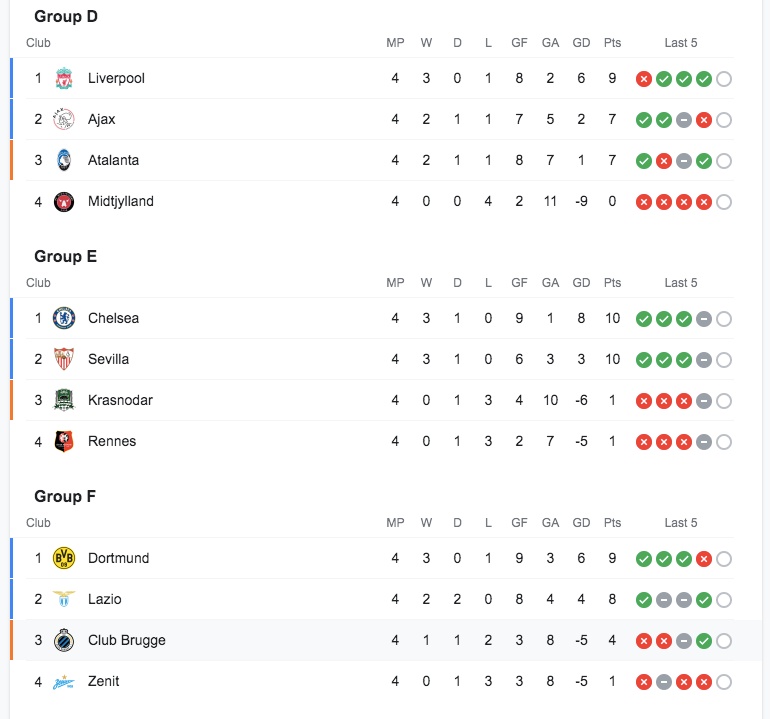
Task: Click Liverpool's first red loss indicator
Action: pos(644,79)
